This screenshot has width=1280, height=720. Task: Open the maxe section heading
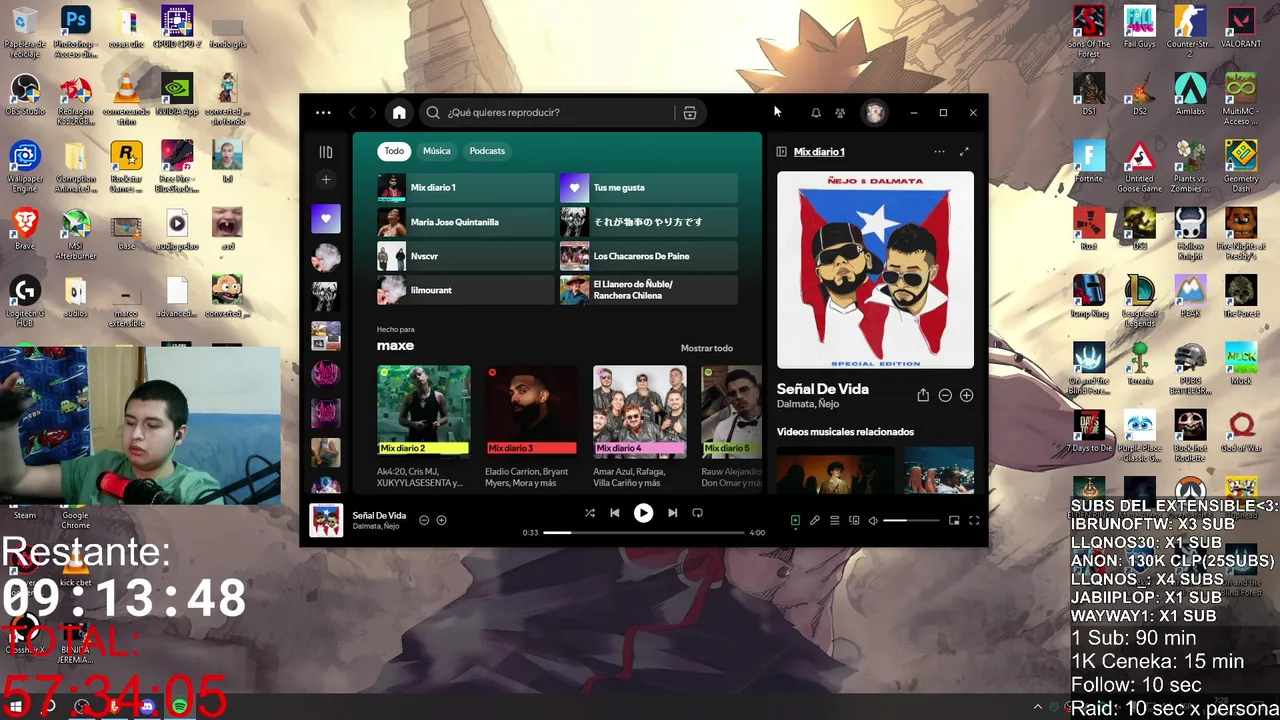(395, 346)
